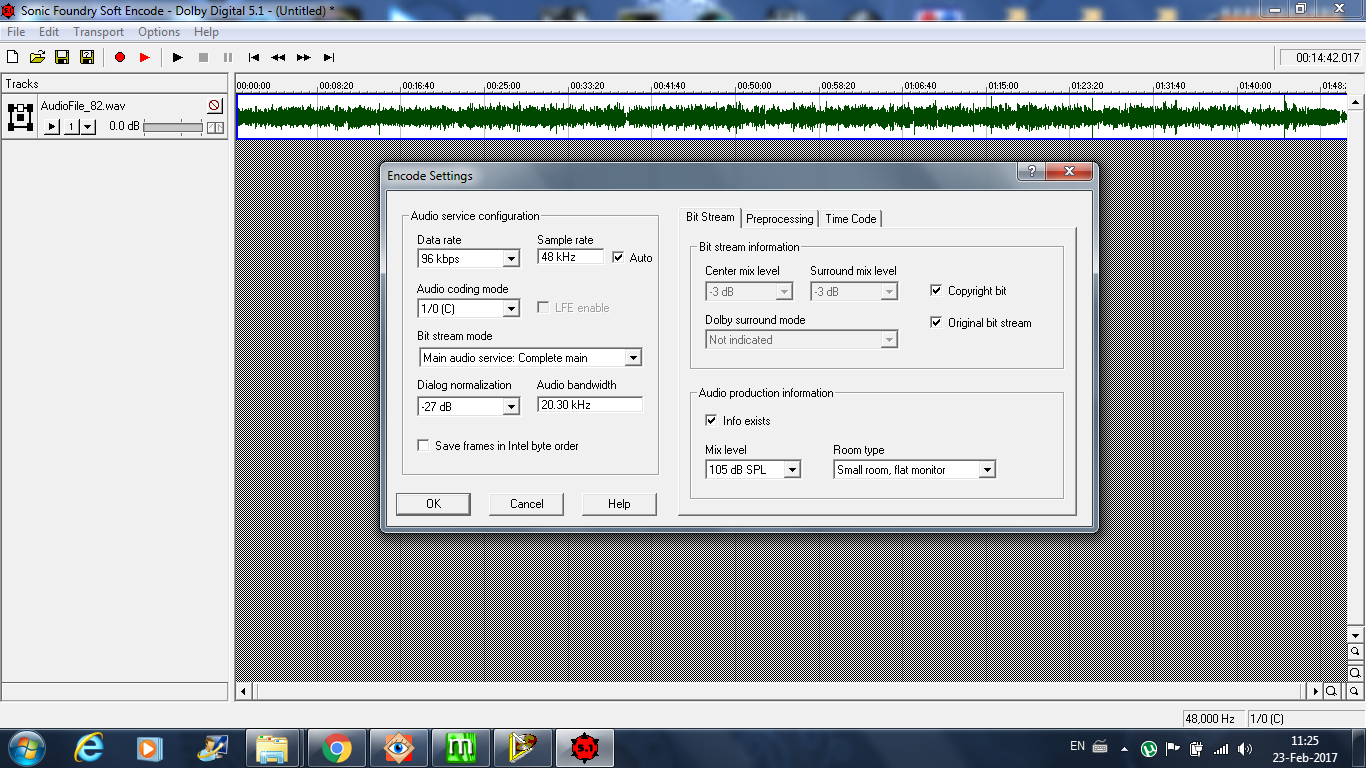Click the horizontal scrollbar right arrow
The width and height of the screenshot is (1366, 768).
point(1316,691)
